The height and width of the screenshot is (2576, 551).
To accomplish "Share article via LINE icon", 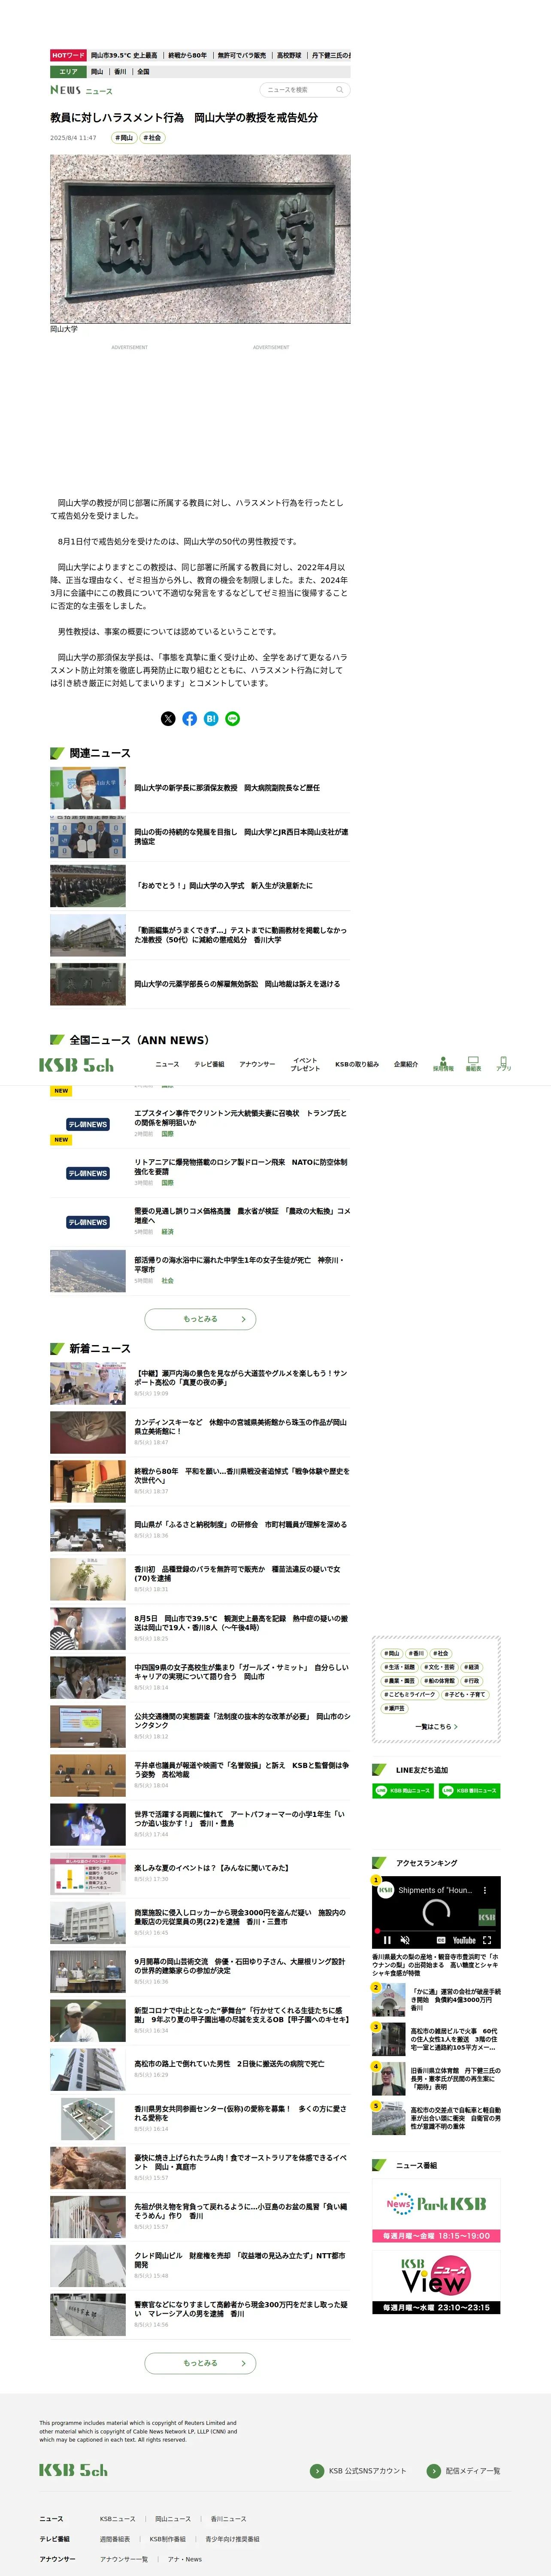I will 233,718.
